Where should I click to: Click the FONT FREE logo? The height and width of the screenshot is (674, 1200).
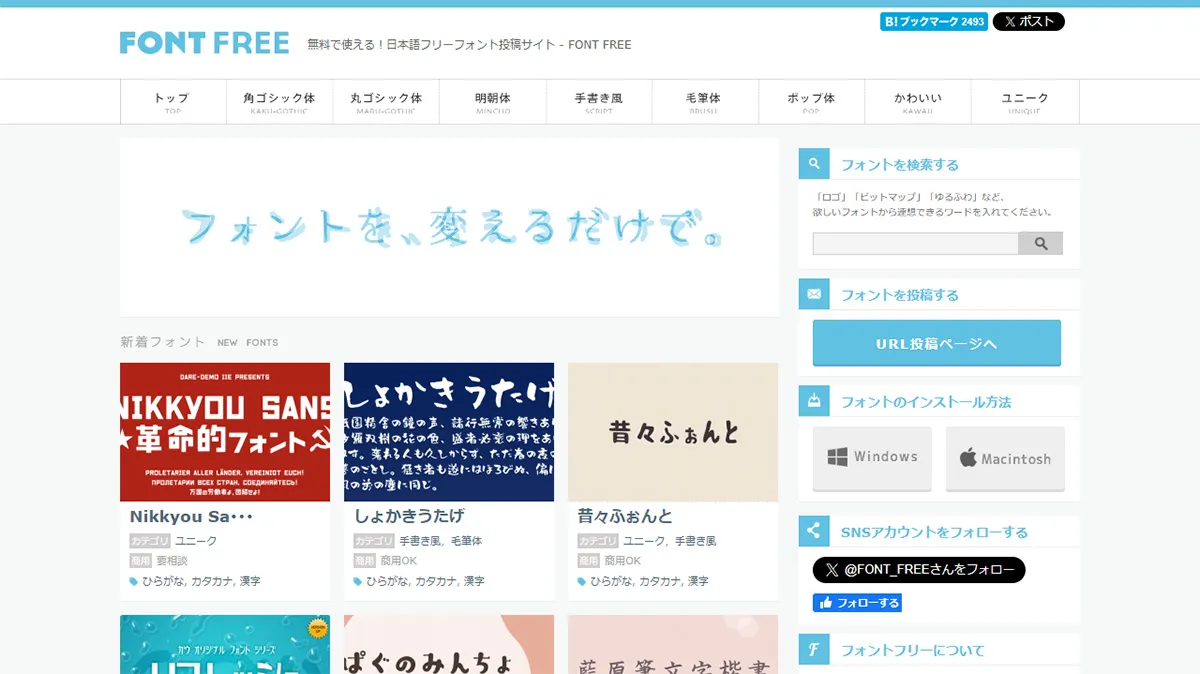tap(204, 43)
